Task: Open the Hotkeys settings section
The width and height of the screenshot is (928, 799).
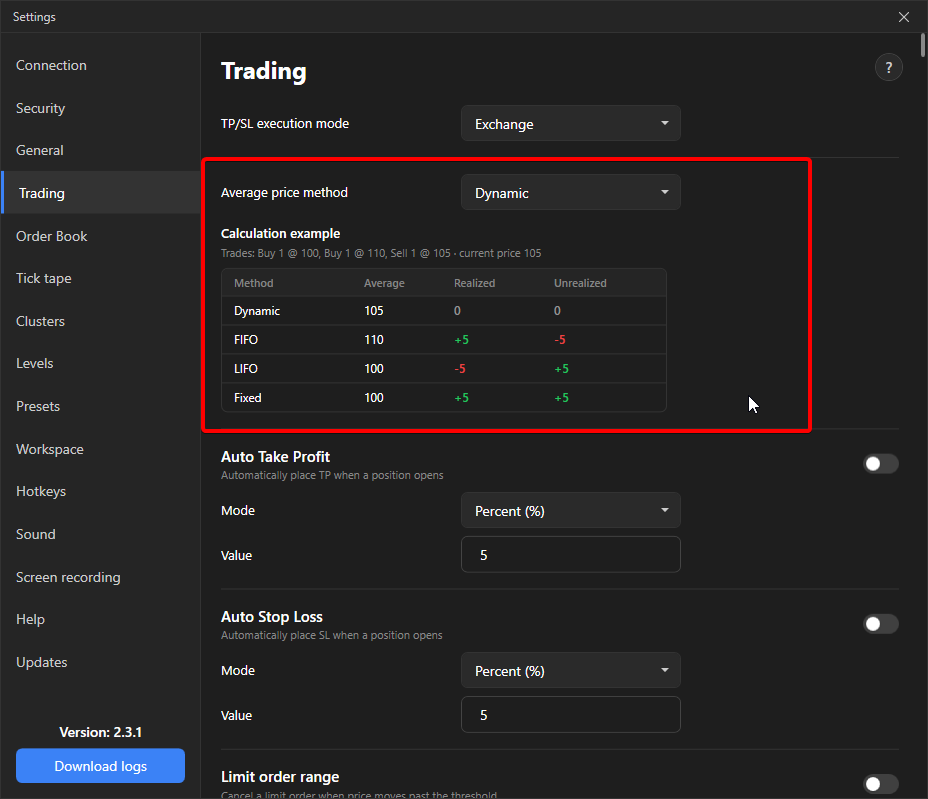Action: point(101,491)
